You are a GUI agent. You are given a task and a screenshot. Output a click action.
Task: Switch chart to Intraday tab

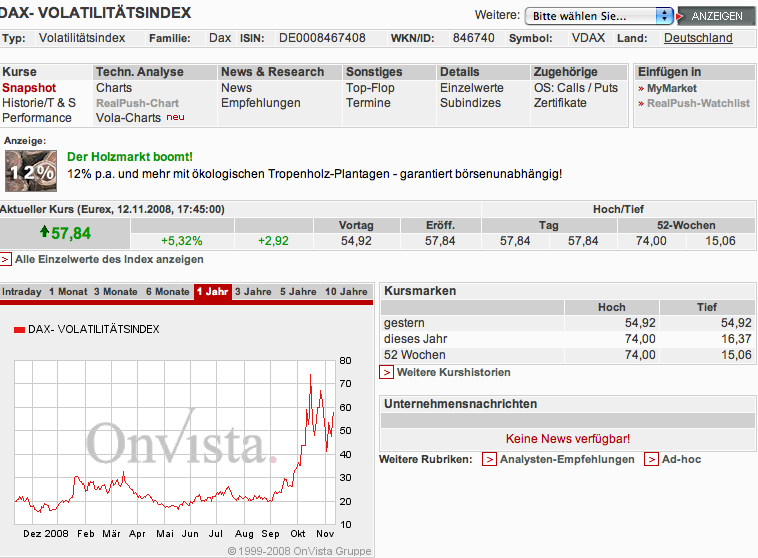(x=22, y=292)
